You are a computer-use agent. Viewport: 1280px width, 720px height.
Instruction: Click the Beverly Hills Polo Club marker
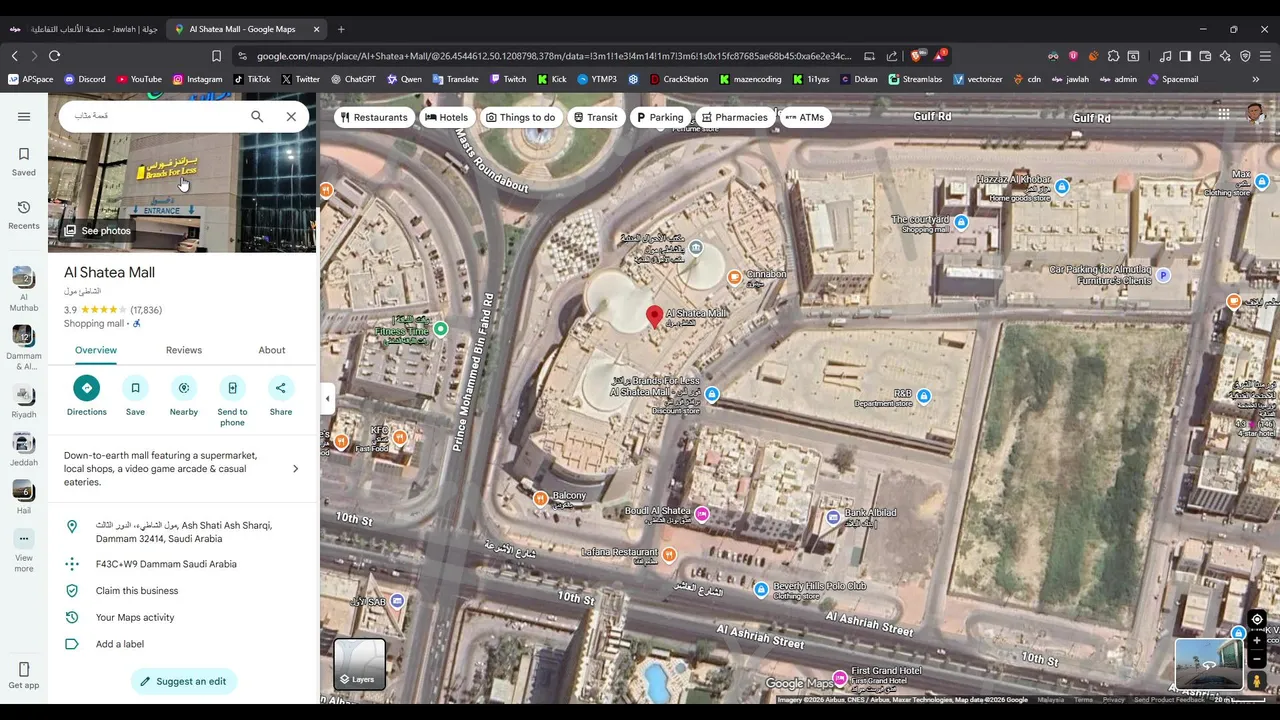coord(761,589)
